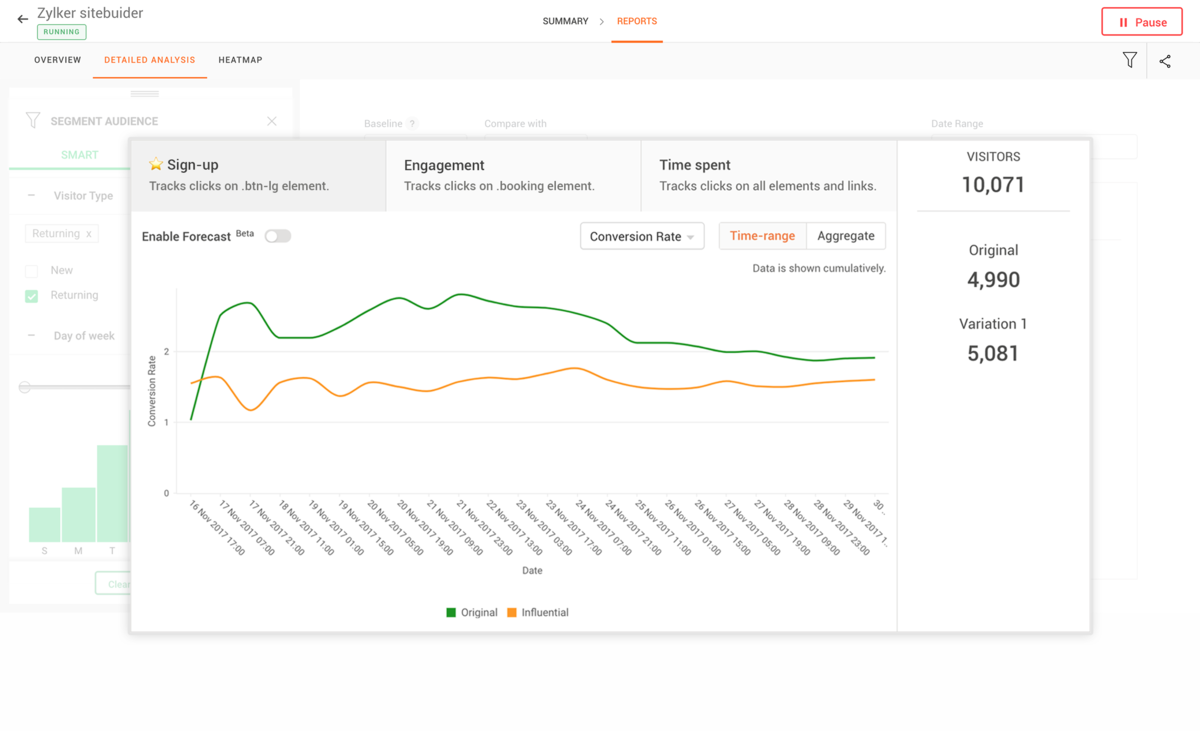Click the 'Data is shown cumulatively' note
The image size is (1200, 731).
tap(819, 269)
